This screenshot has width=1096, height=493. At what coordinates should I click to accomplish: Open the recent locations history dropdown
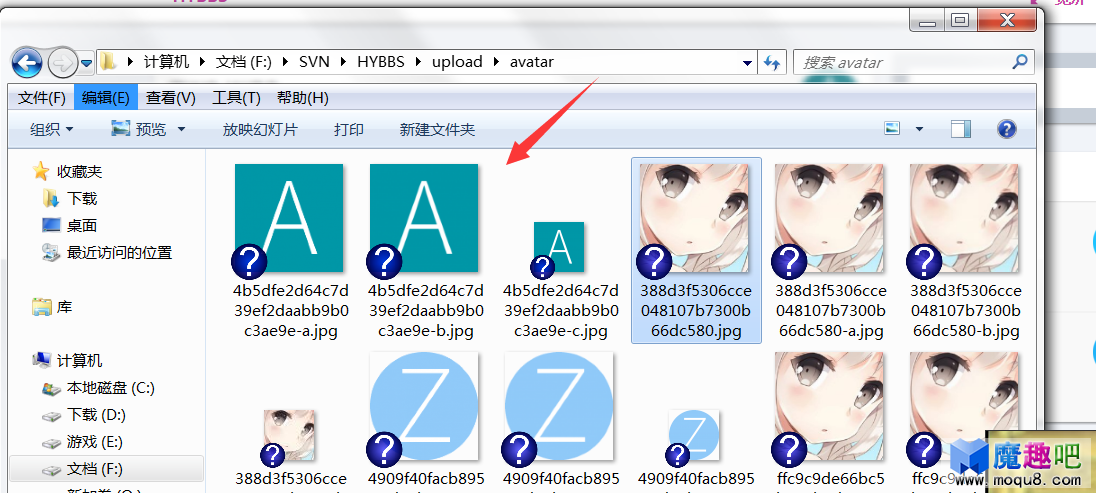point(87,64)
